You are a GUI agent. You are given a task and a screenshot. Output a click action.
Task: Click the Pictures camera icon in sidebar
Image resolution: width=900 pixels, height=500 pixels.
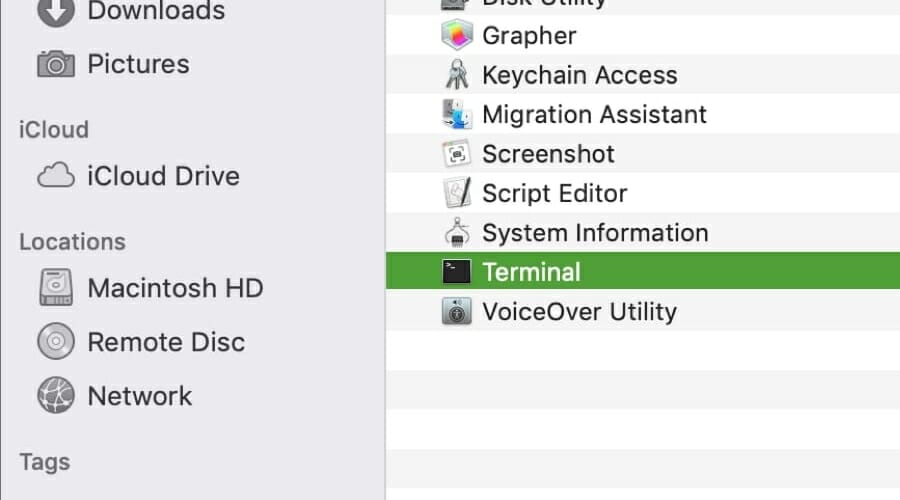[x=56, y=64]
